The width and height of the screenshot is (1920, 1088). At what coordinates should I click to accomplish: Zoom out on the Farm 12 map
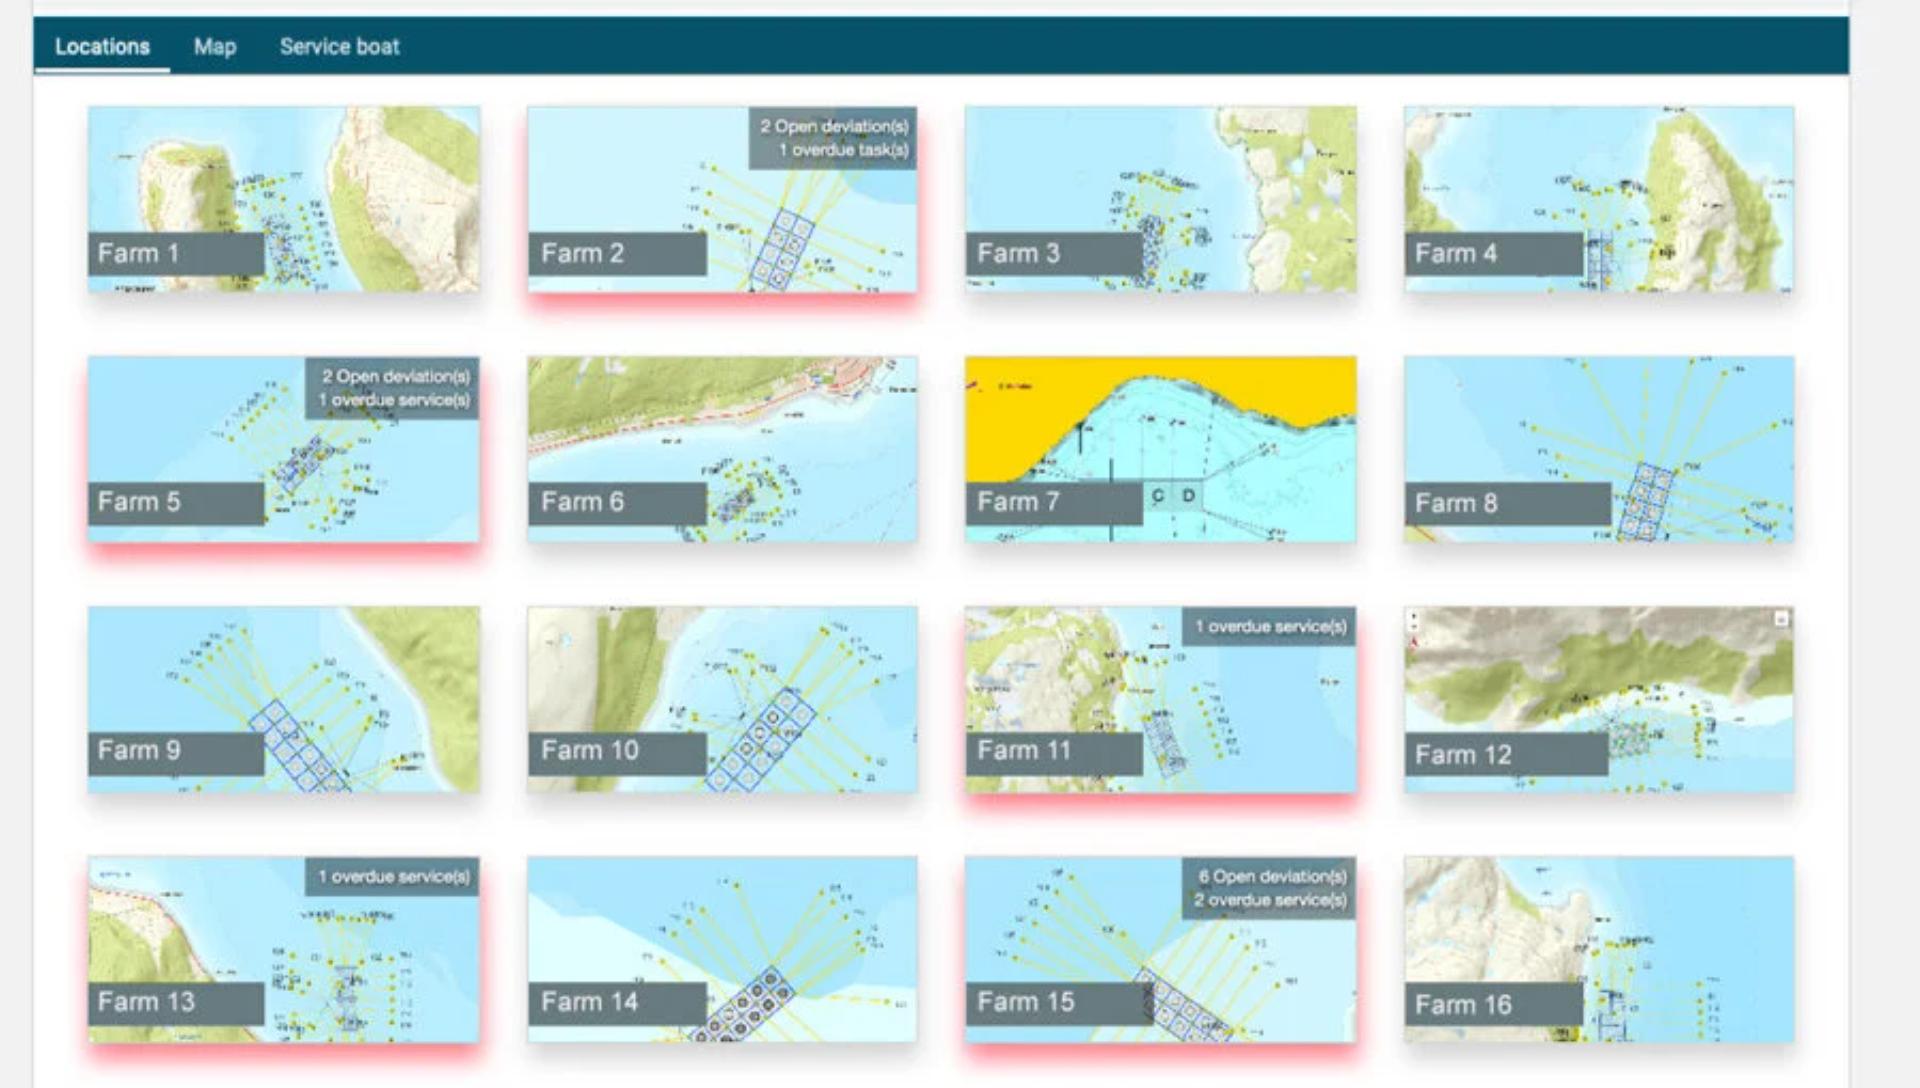[1414, 626]
